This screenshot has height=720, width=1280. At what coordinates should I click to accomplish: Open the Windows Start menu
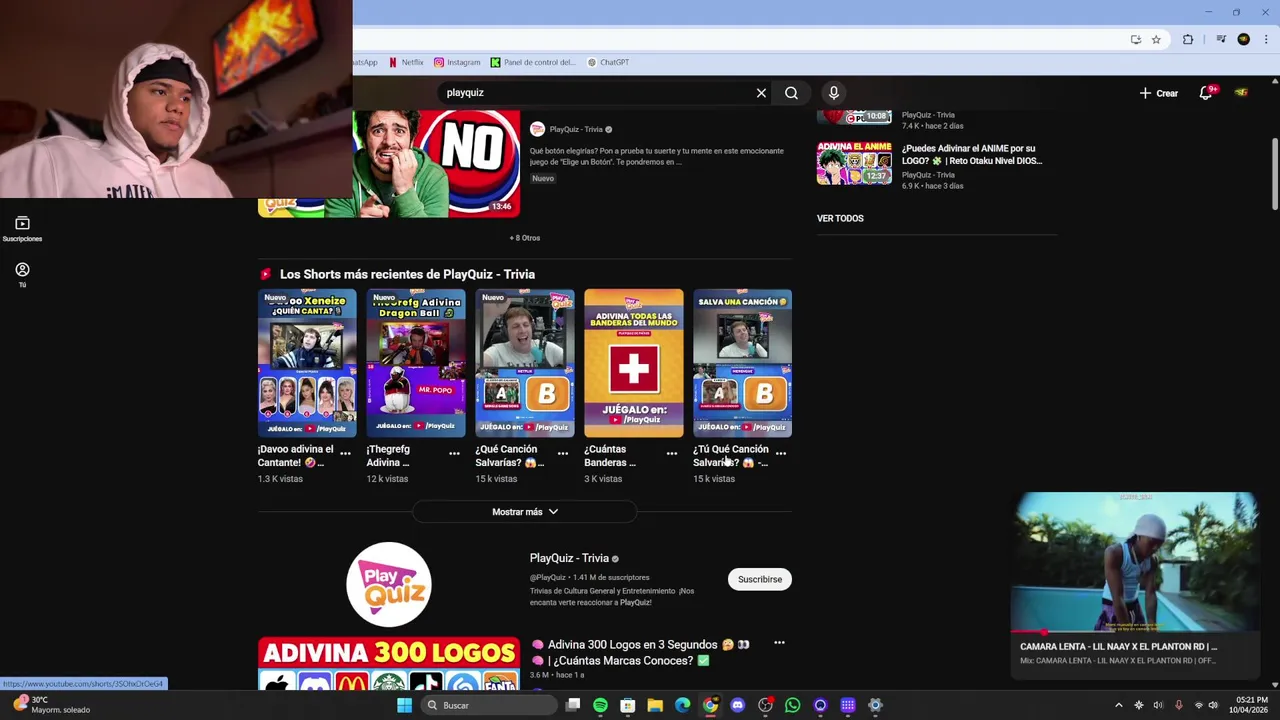[x=404, y=705]
